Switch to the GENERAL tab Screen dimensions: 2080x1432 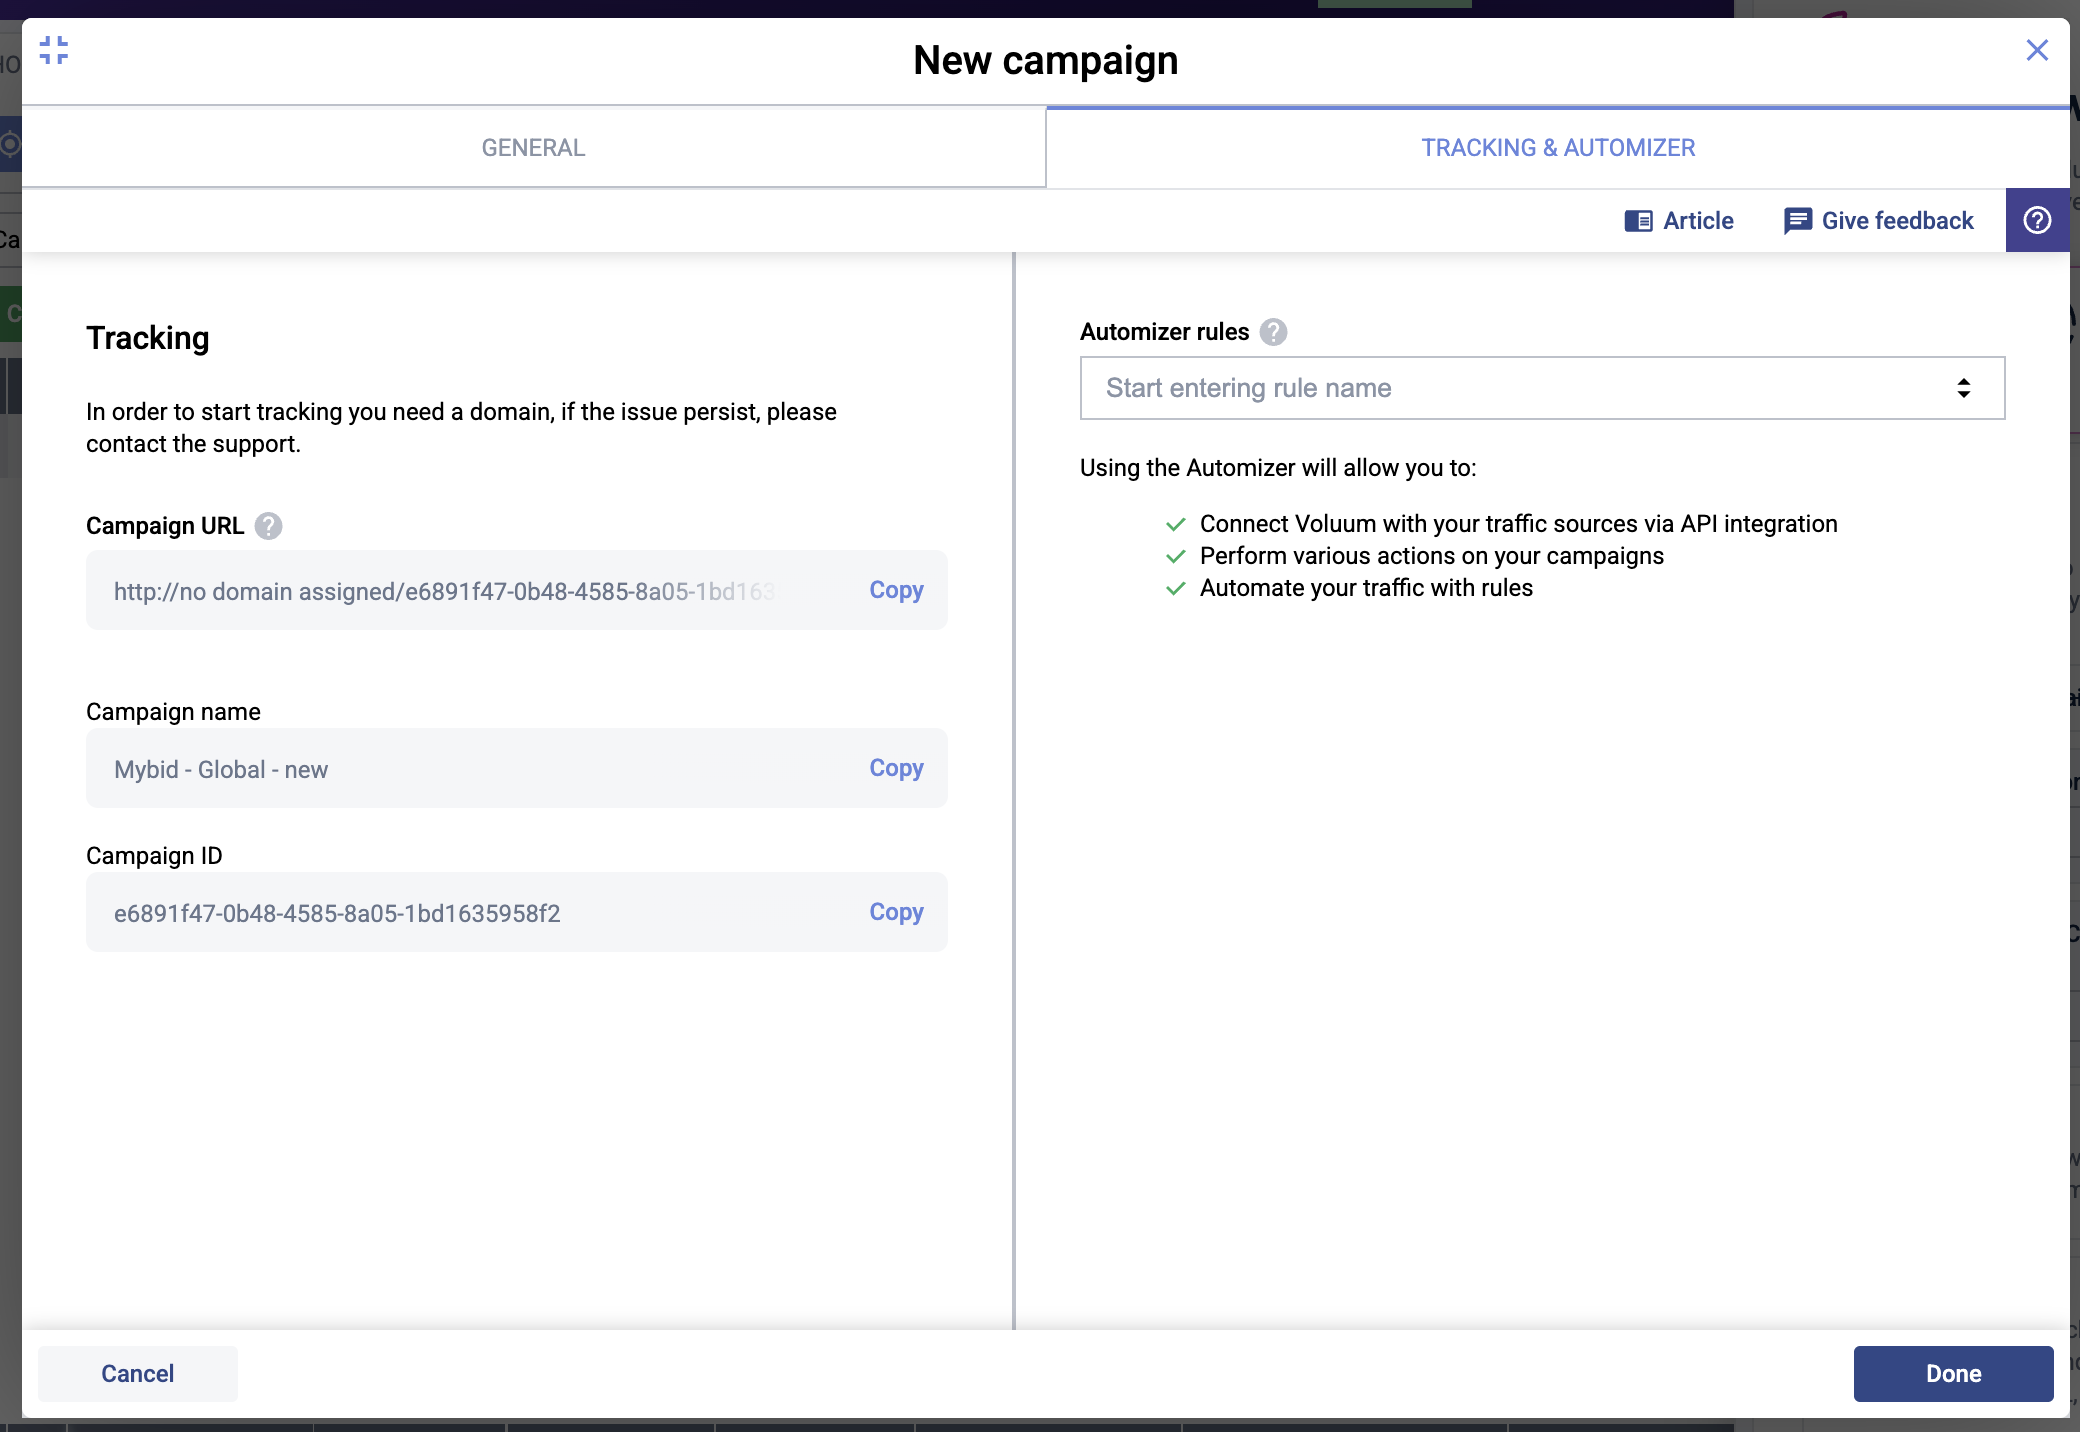click(x=533, y=148)
